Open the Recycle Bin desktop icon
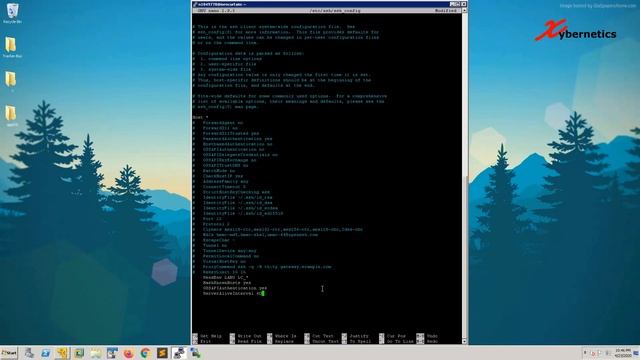Image resolution: width=640 pixels, height=360 pixels. pyautogui.click(x=12, y=13)
